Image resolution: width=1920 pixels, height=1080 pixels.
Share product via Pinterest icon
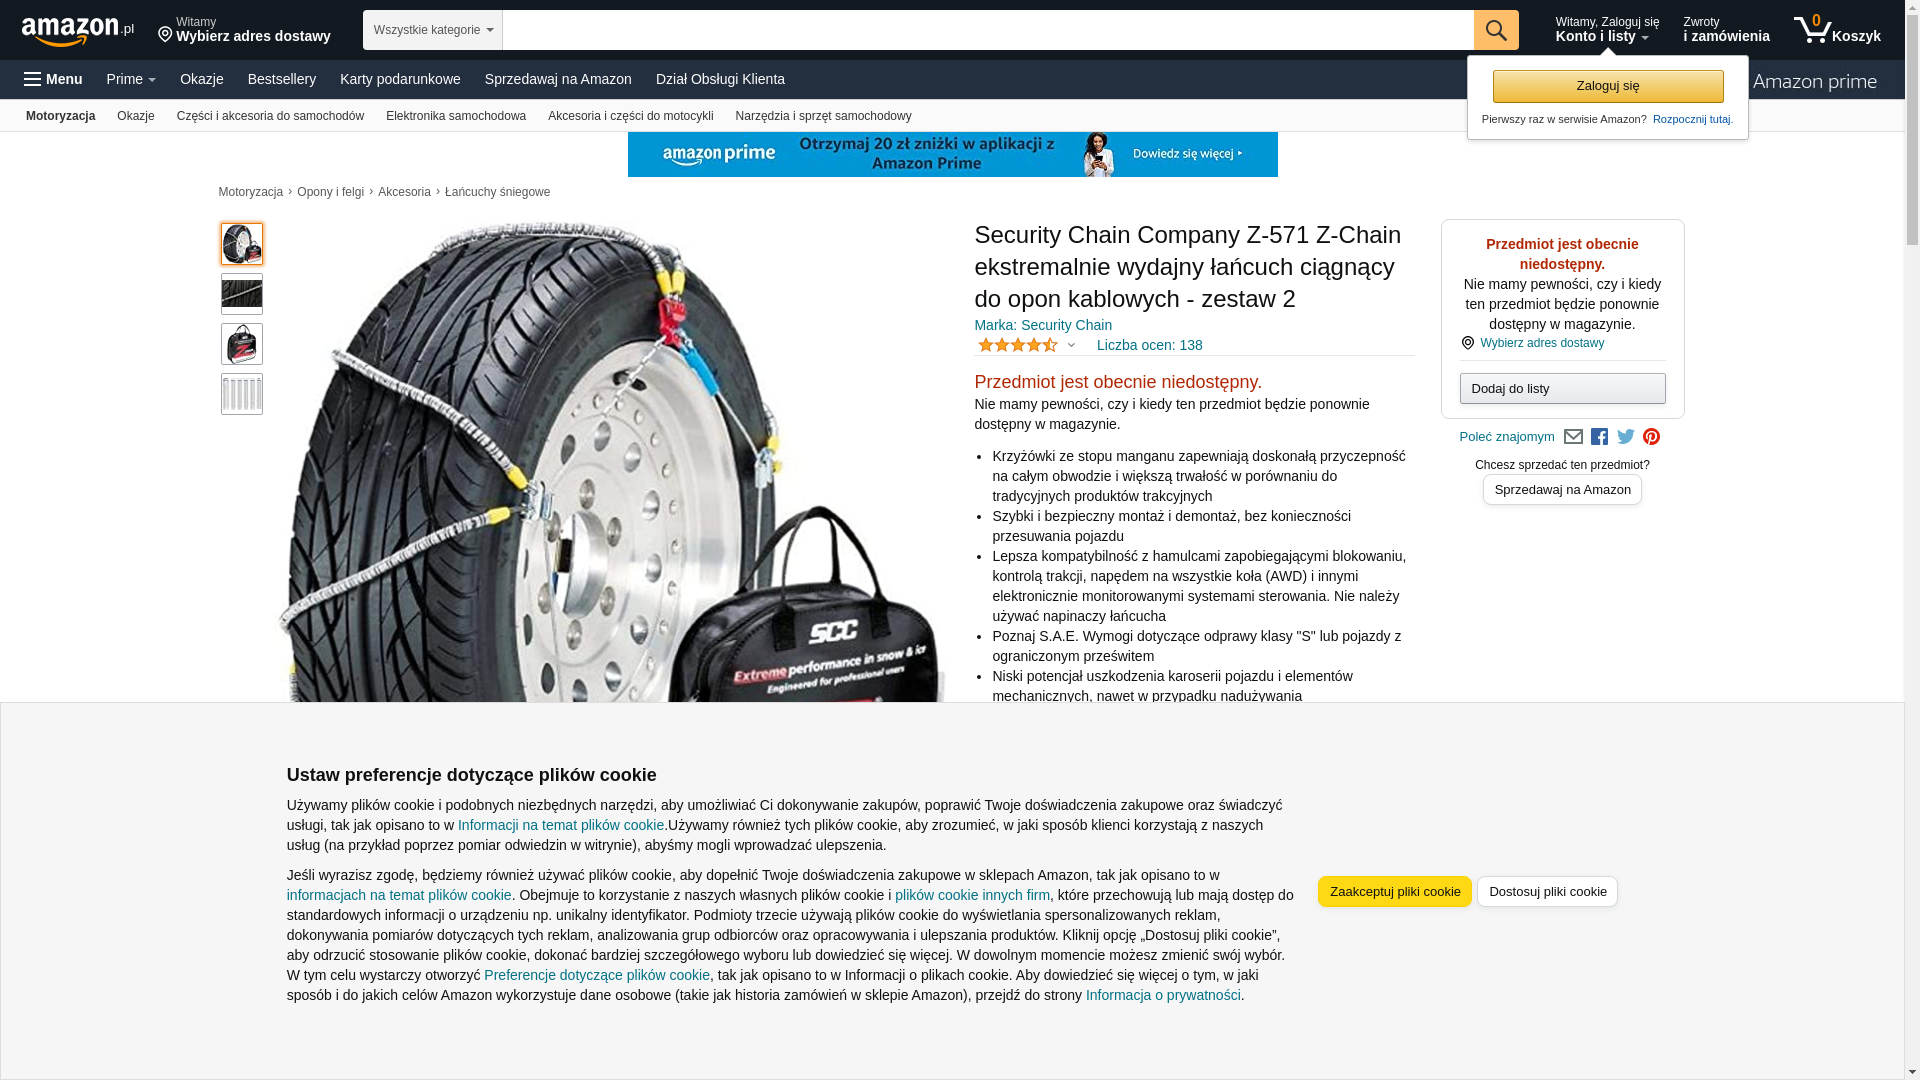point(1652,437)
